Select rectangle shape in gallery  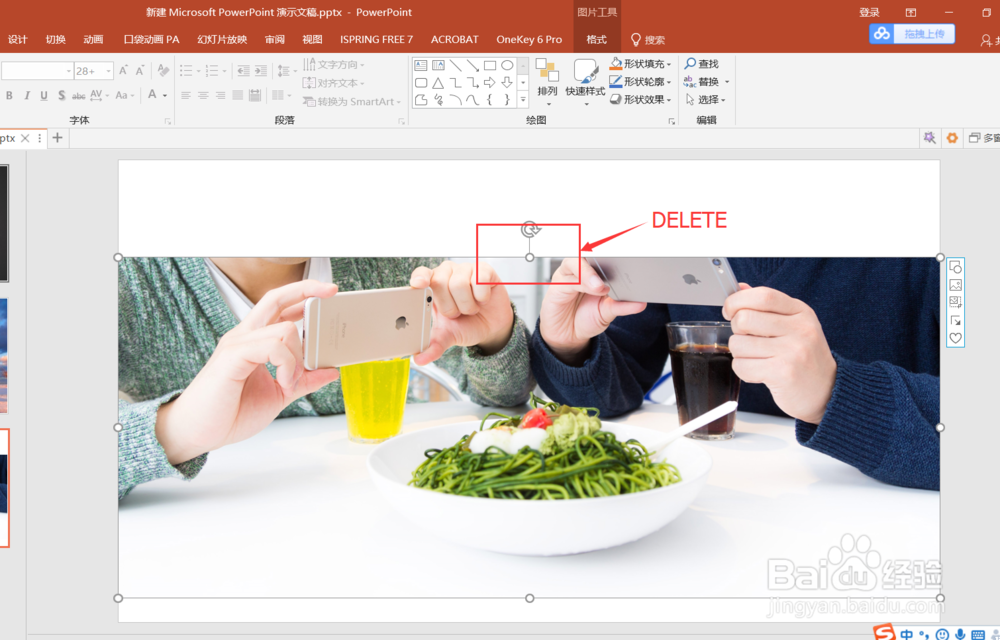(490, 65)
